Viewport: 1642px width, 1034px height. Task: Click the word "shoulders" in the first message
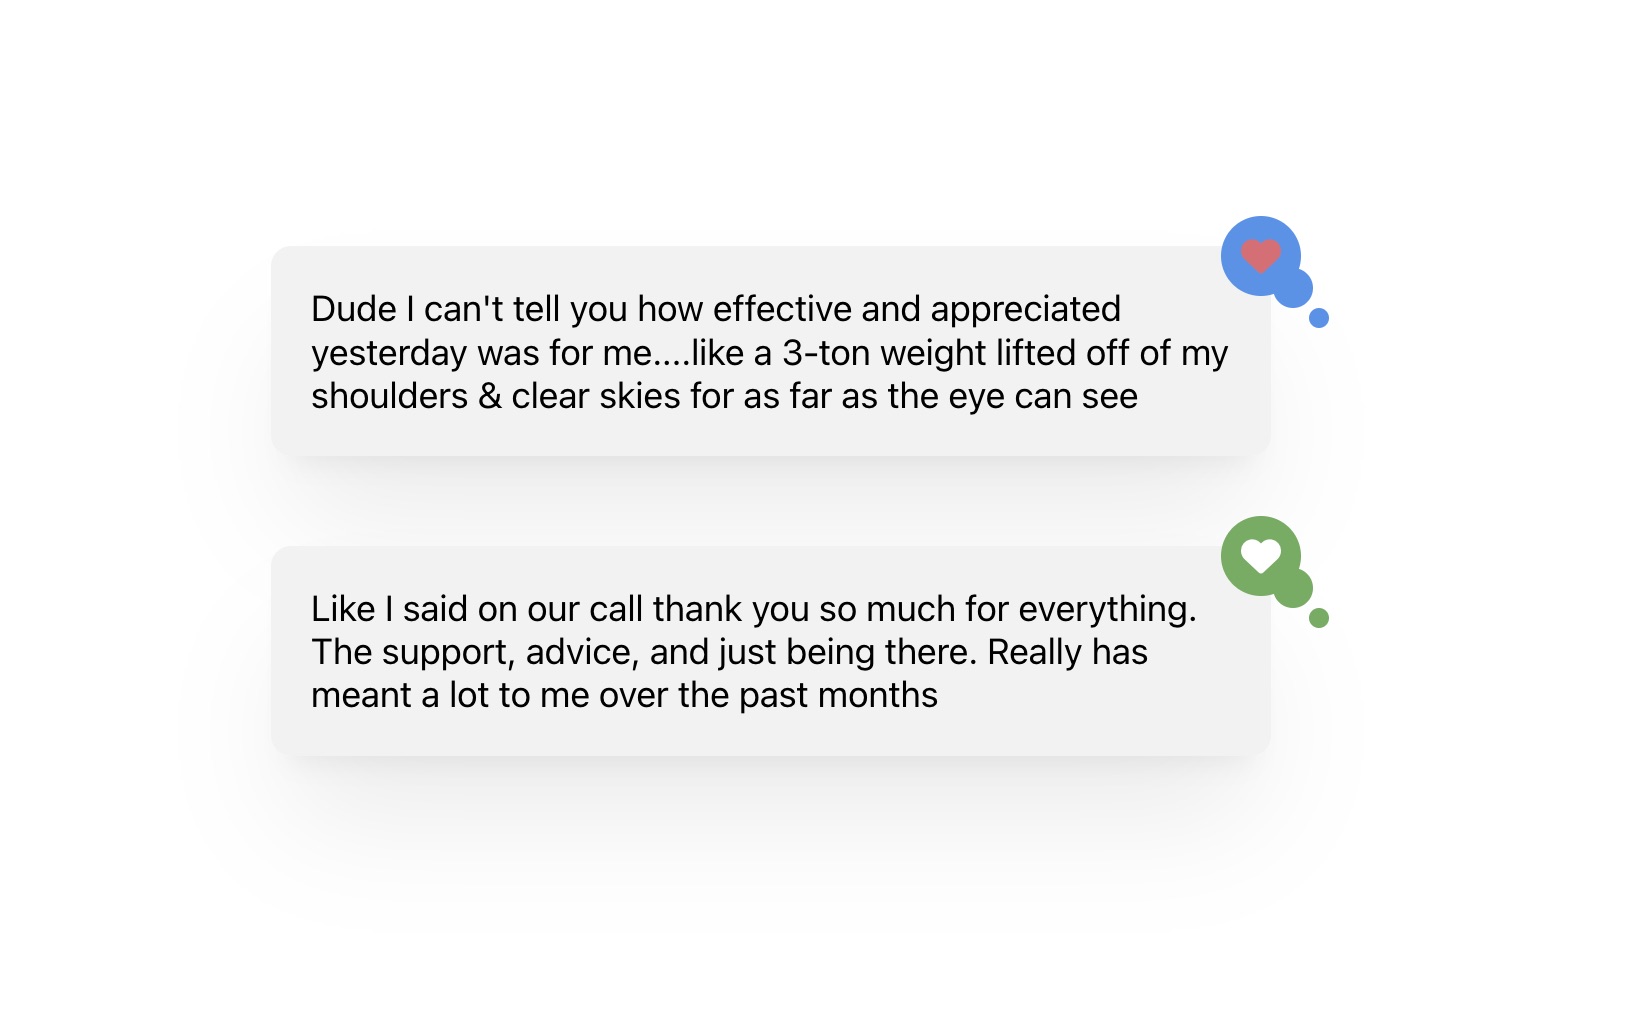(389, 396)
